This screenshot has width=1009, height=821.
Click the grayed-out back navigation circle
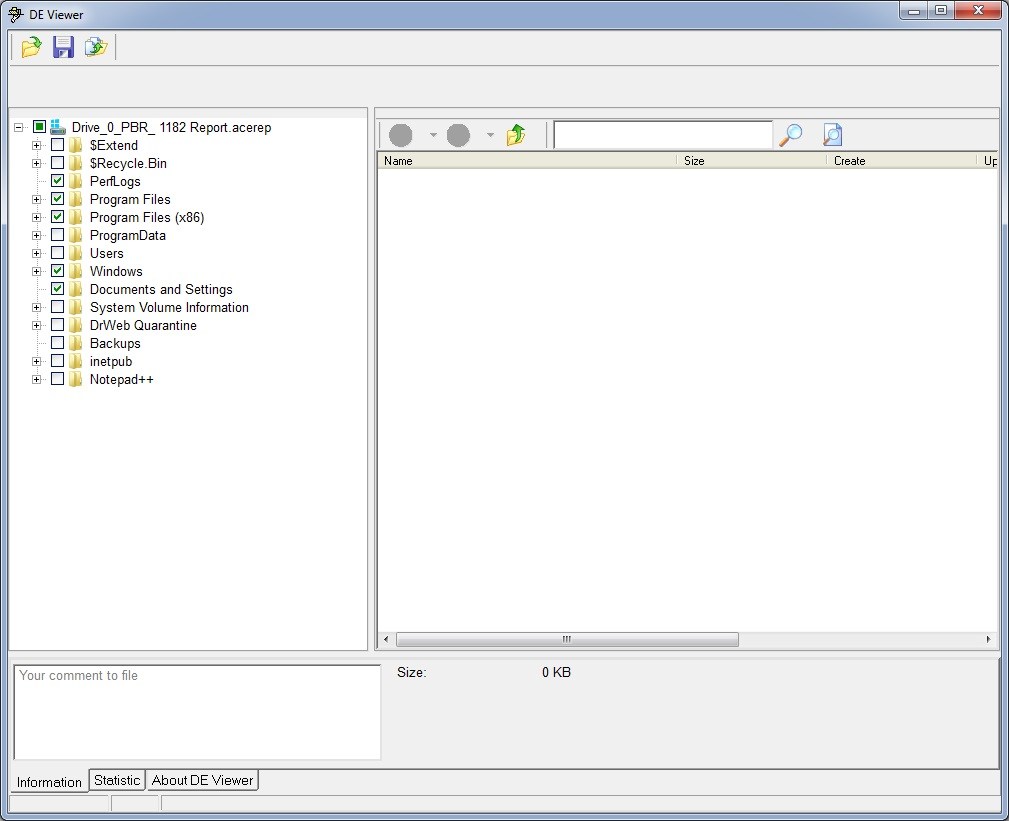[x=401, y=135]
